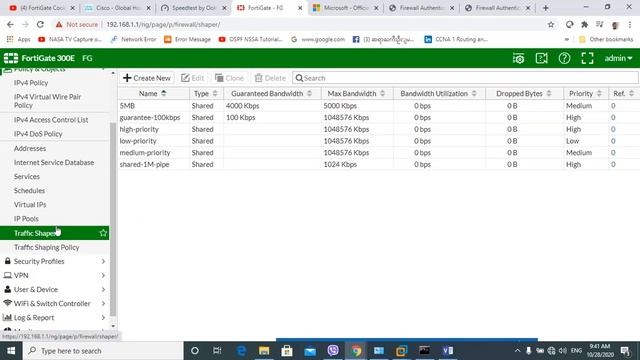Select the guarantee-100kbps shaper row

[x=378, y=118]
